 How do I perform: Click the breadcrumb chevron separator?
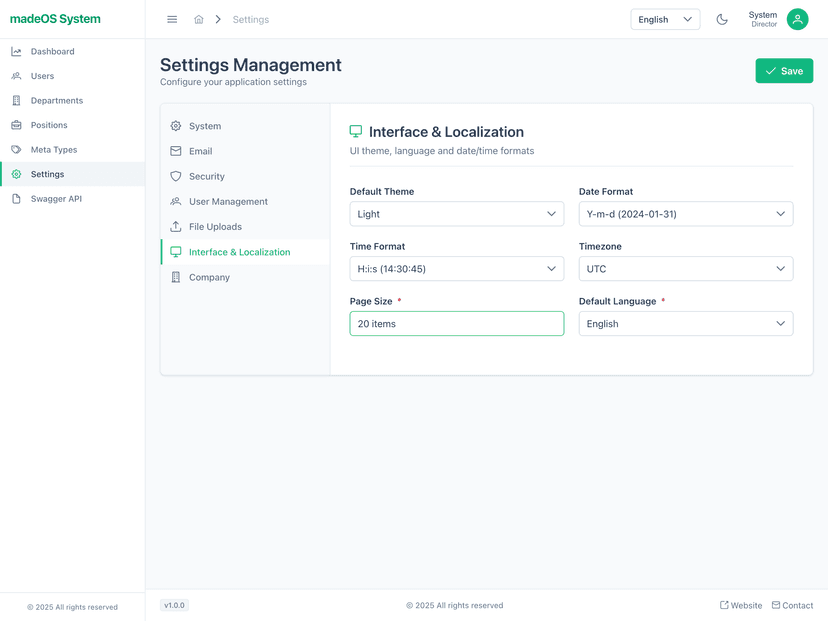tap(218, 20)
